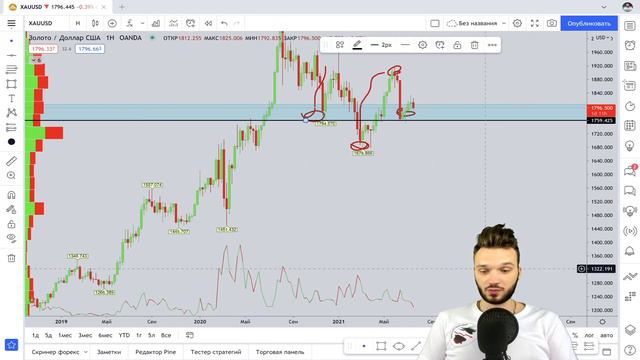Select the cursor dot tool
This screenshot has height=360, width=640.
pos(11,41)
